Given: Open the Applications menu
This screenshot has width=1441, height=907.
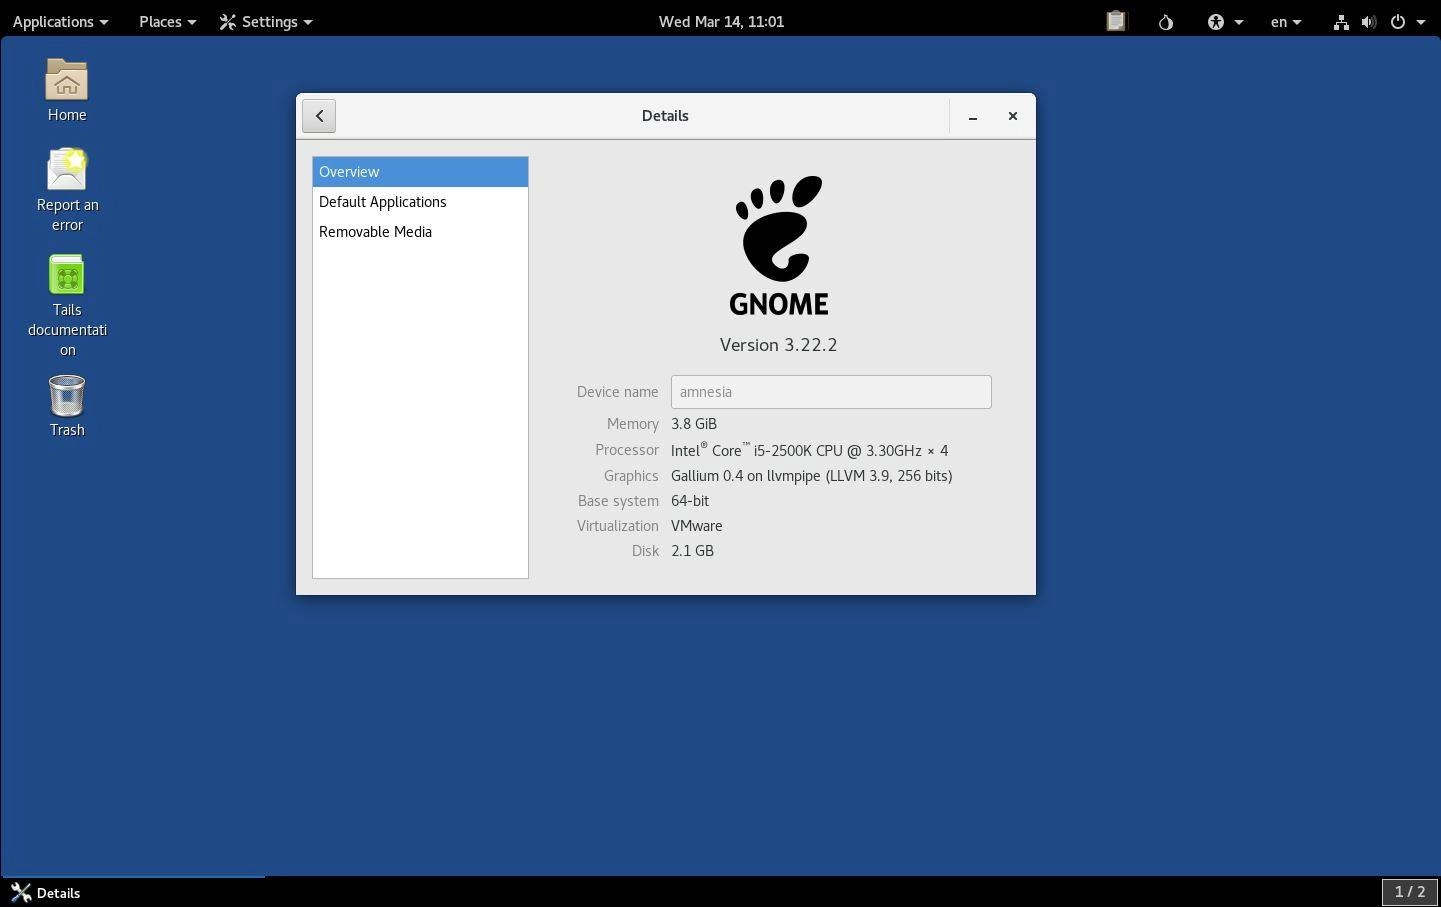Looking at the screenshot, I should tap(60, 21).
